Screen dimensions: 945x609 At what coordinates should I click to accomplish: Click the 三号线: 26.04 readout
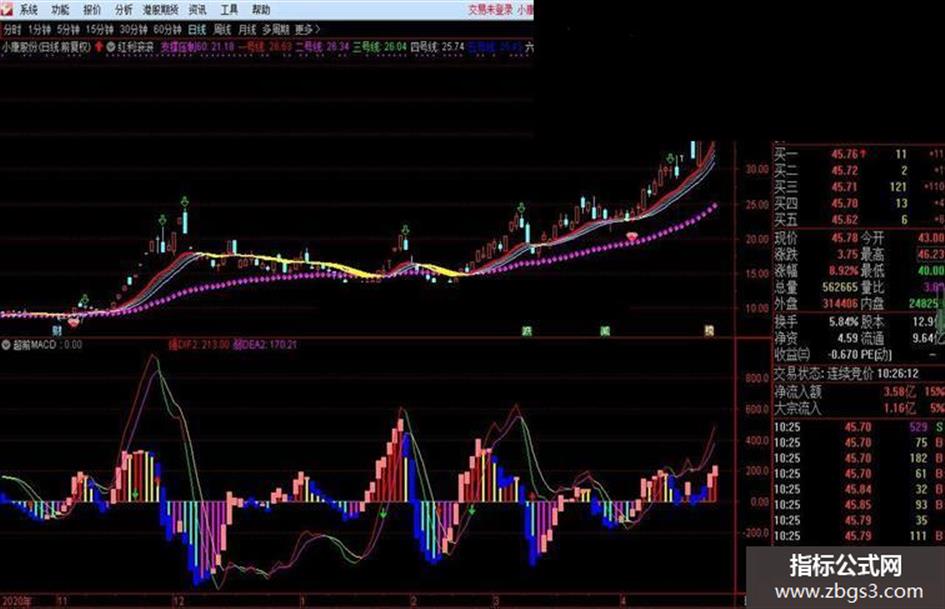(x=380, y=46)
